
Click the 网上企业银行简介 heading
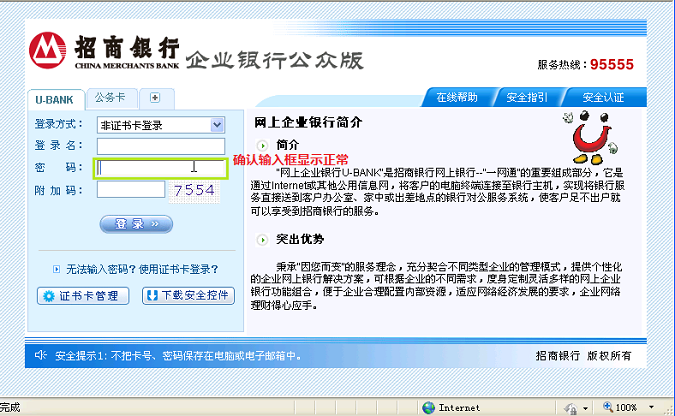pos(308,122)
